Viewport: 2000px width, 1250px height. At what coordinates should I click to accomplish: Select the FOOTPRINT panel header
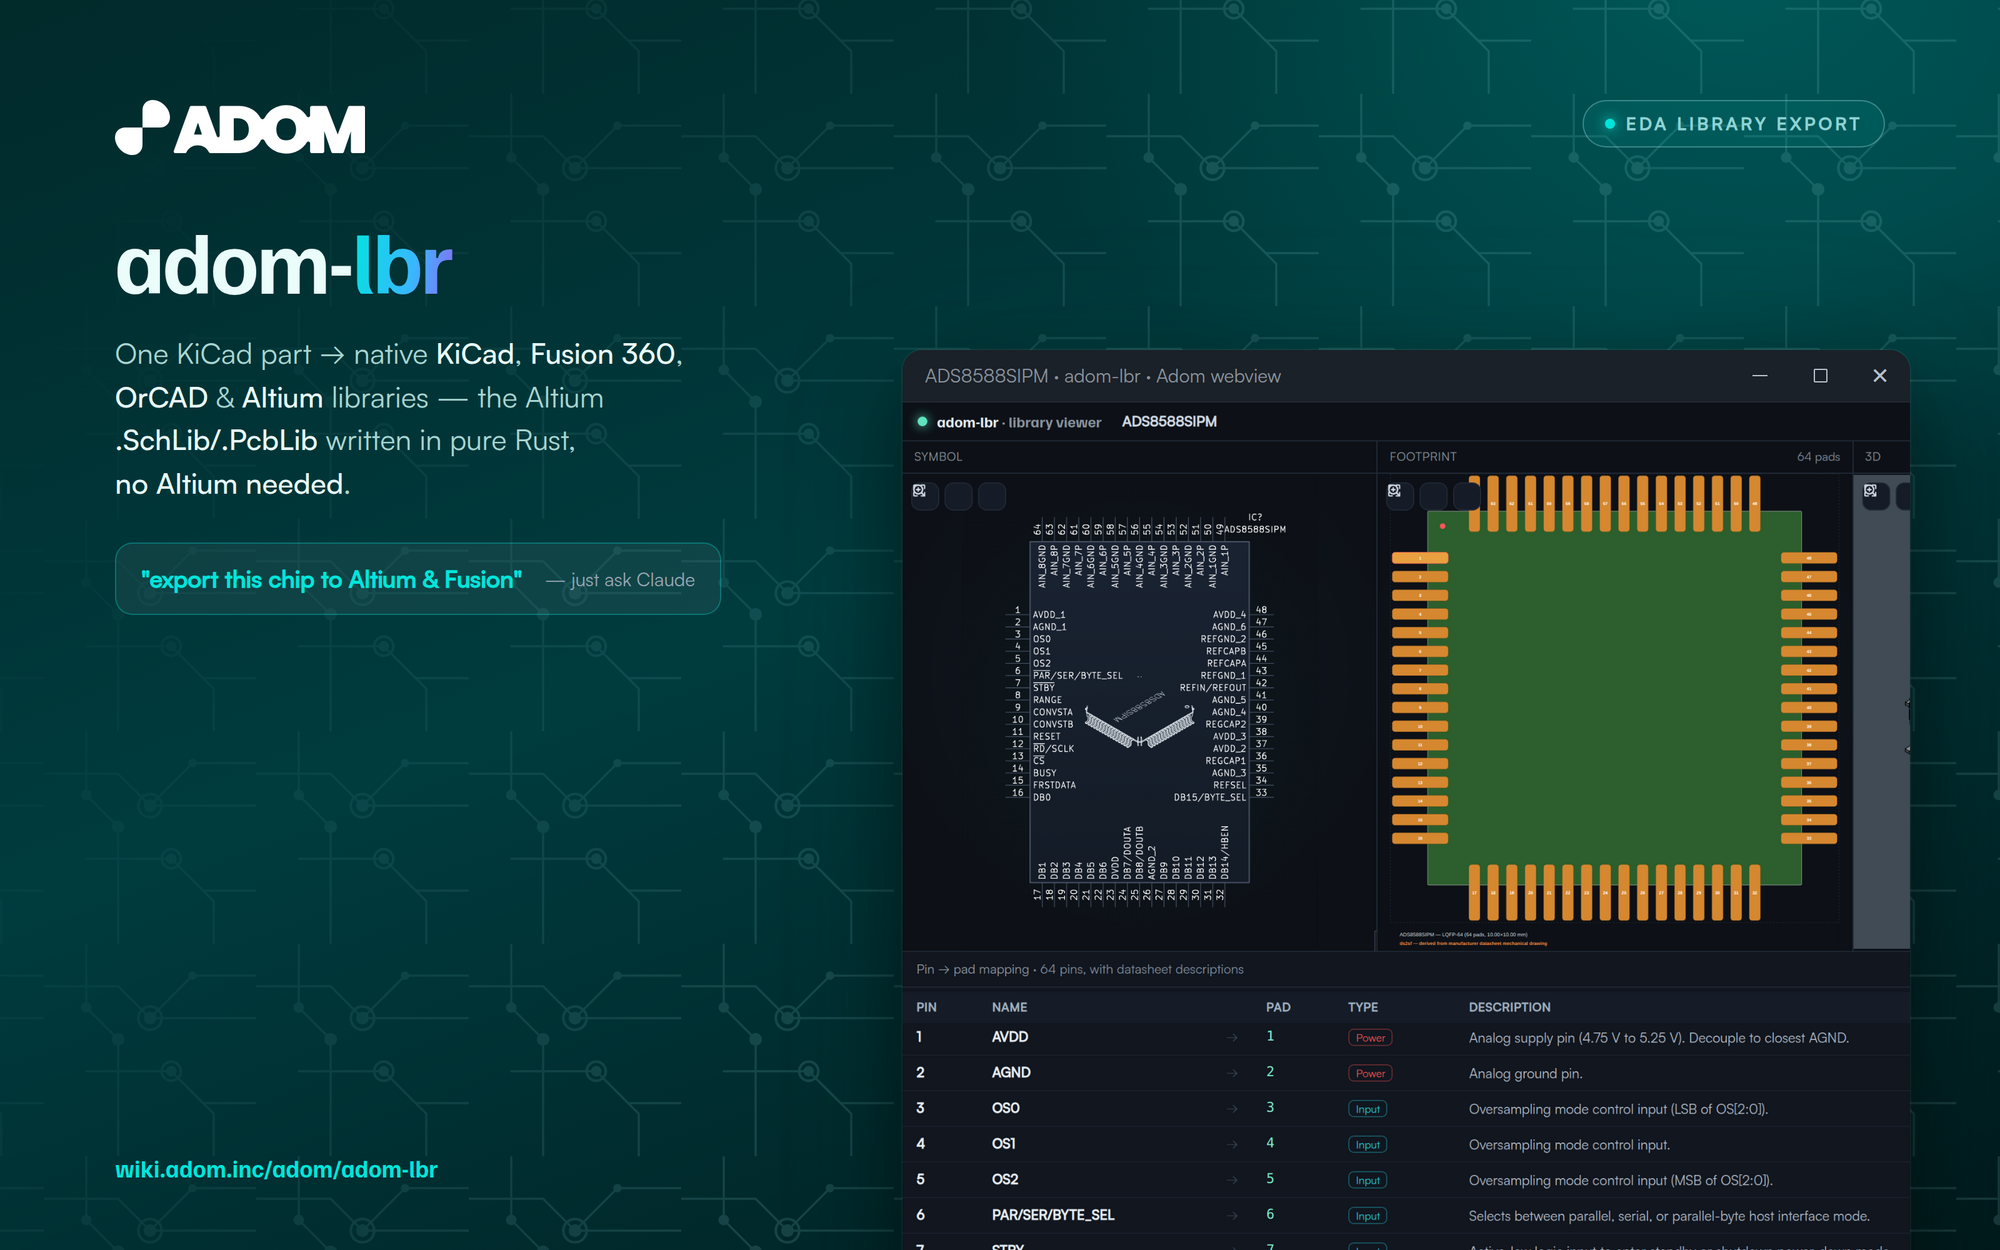coord(1423,457)
